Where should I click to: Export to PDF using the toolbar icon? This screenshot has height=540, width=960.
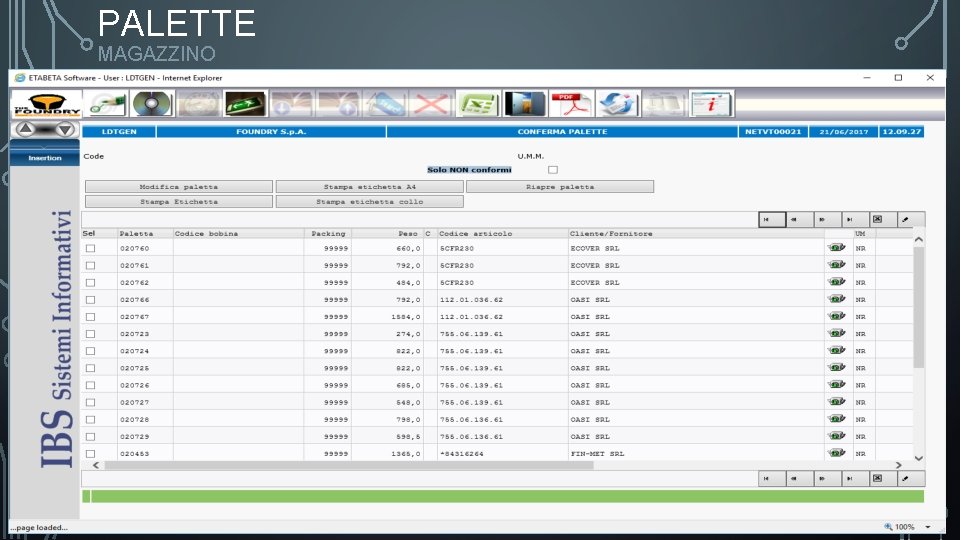pos(571,104)
